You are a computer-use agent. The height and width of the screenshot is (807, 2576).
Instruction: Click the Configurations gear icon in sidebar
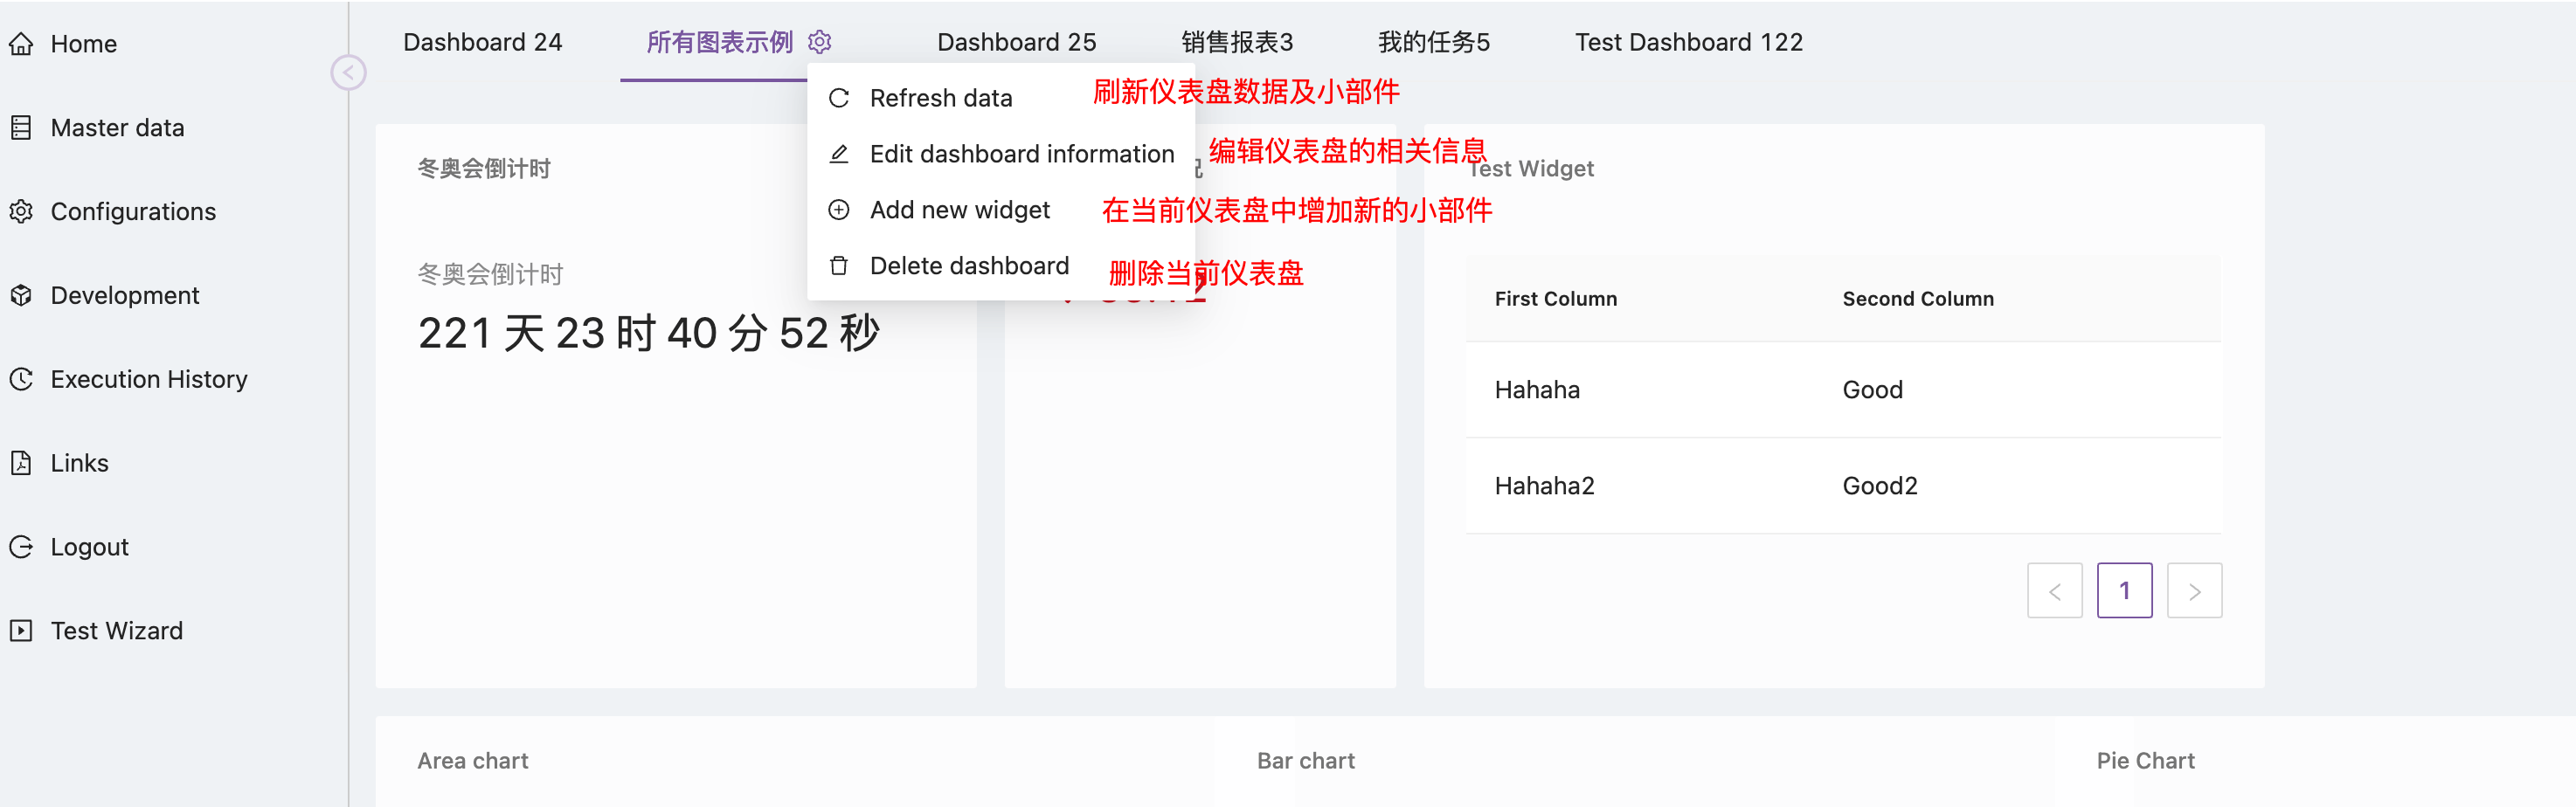(21, 212)
